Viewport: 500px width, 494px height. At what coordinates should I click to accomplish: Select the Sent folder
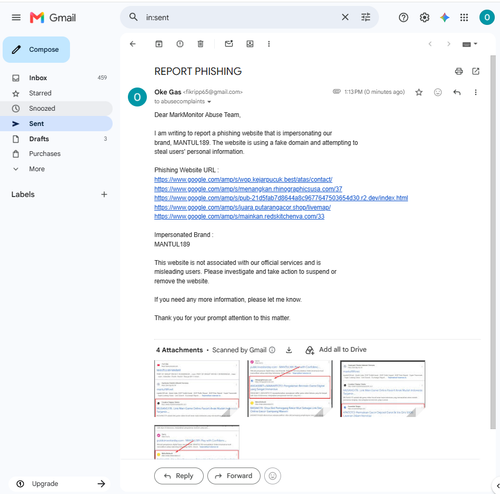[56, 124]
